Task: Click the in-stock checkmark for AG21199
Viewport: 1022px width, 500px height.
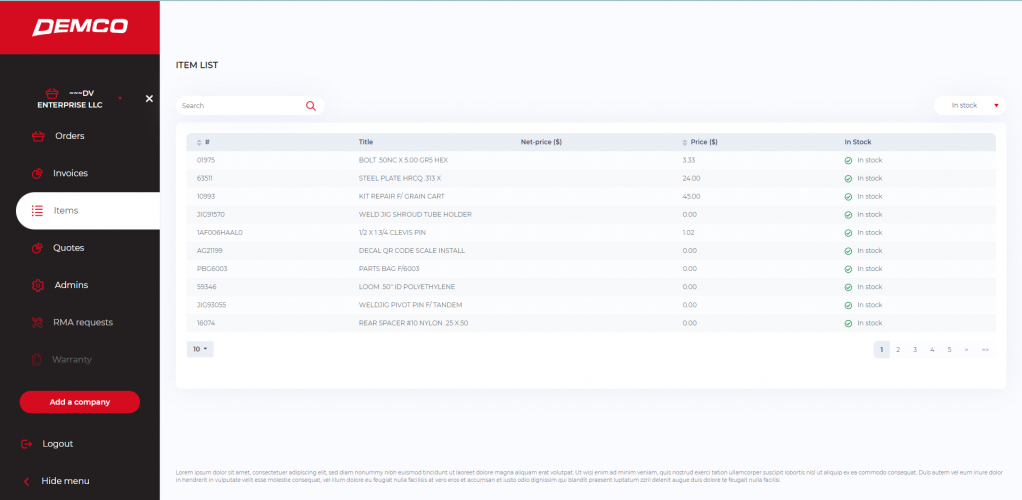Action: (x=848, y=251)
